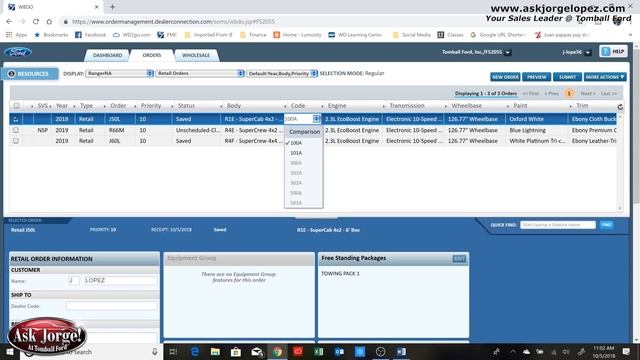Open the j-lope56 user menu
Screen dimensions: 640x360
tap(588, 52)
